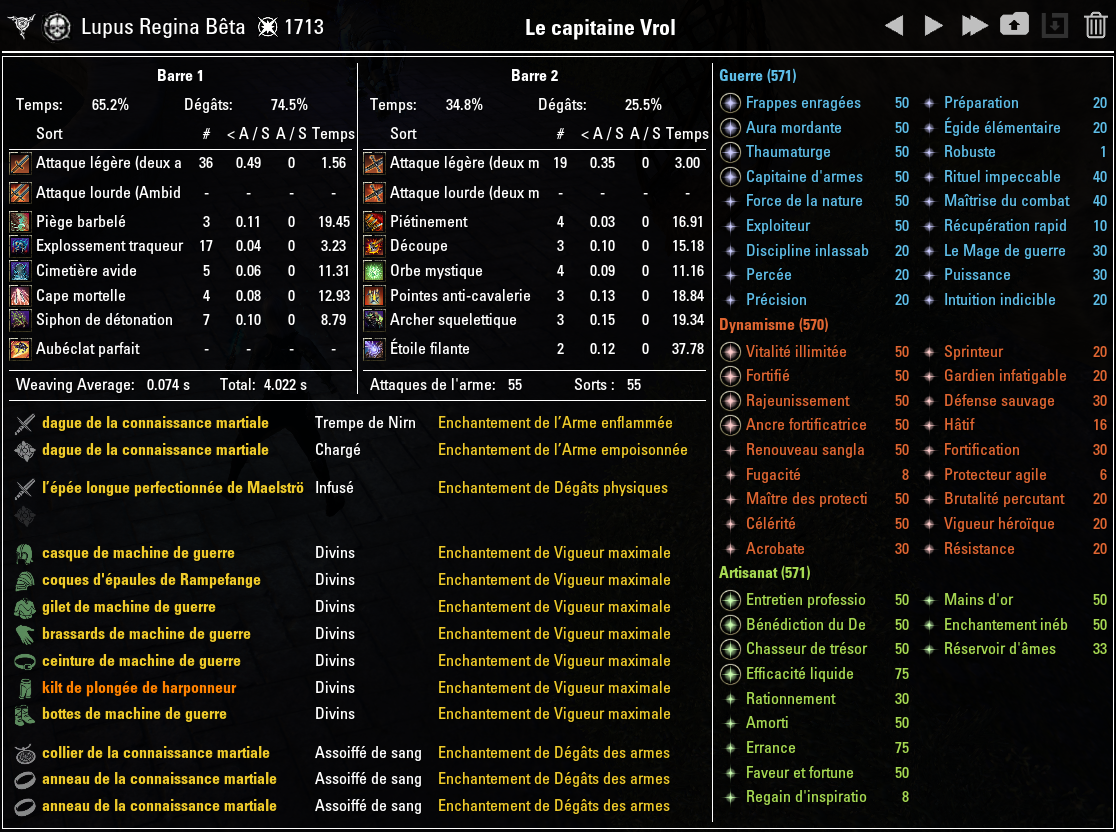Image resolution: width=1116 pixels, height=832 pixels.
Task: Click the Barre 2 heavy attack icon
Action: pyautogui.click(x=374, y=192)
